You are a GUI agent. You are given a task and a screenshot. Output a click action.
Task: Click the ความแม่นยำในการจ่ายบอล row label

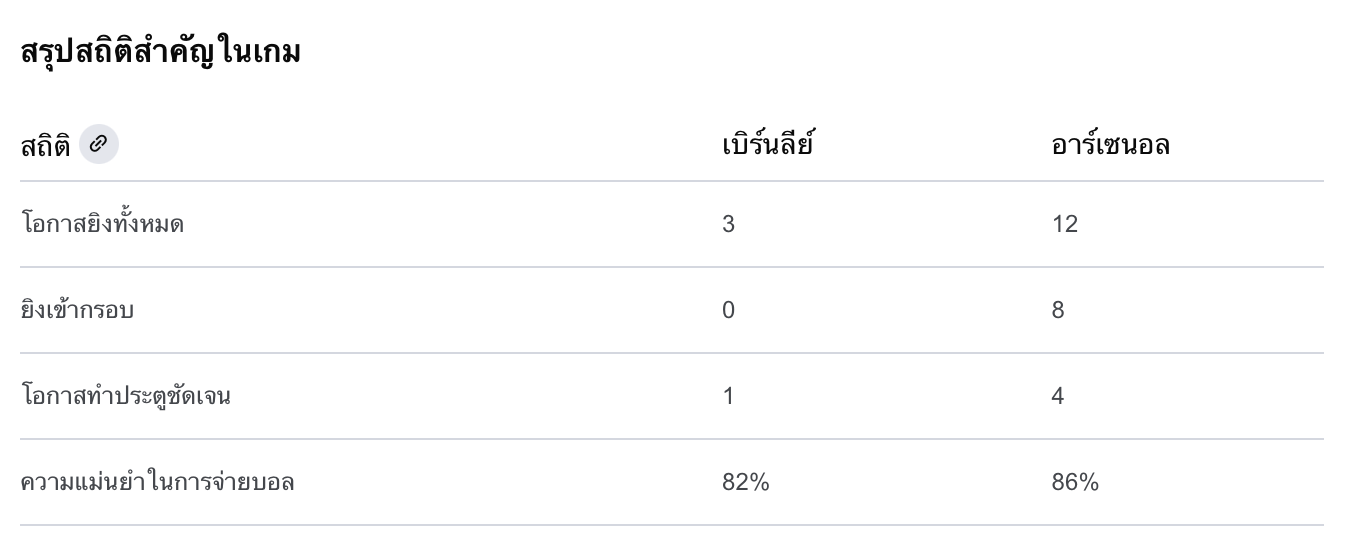[x=157, y=482]
